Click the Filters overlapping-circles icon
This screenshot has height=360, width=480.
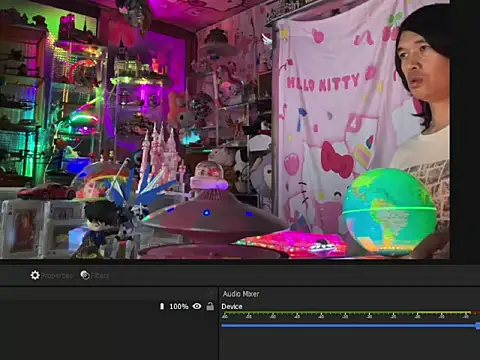tap(85, 275)
